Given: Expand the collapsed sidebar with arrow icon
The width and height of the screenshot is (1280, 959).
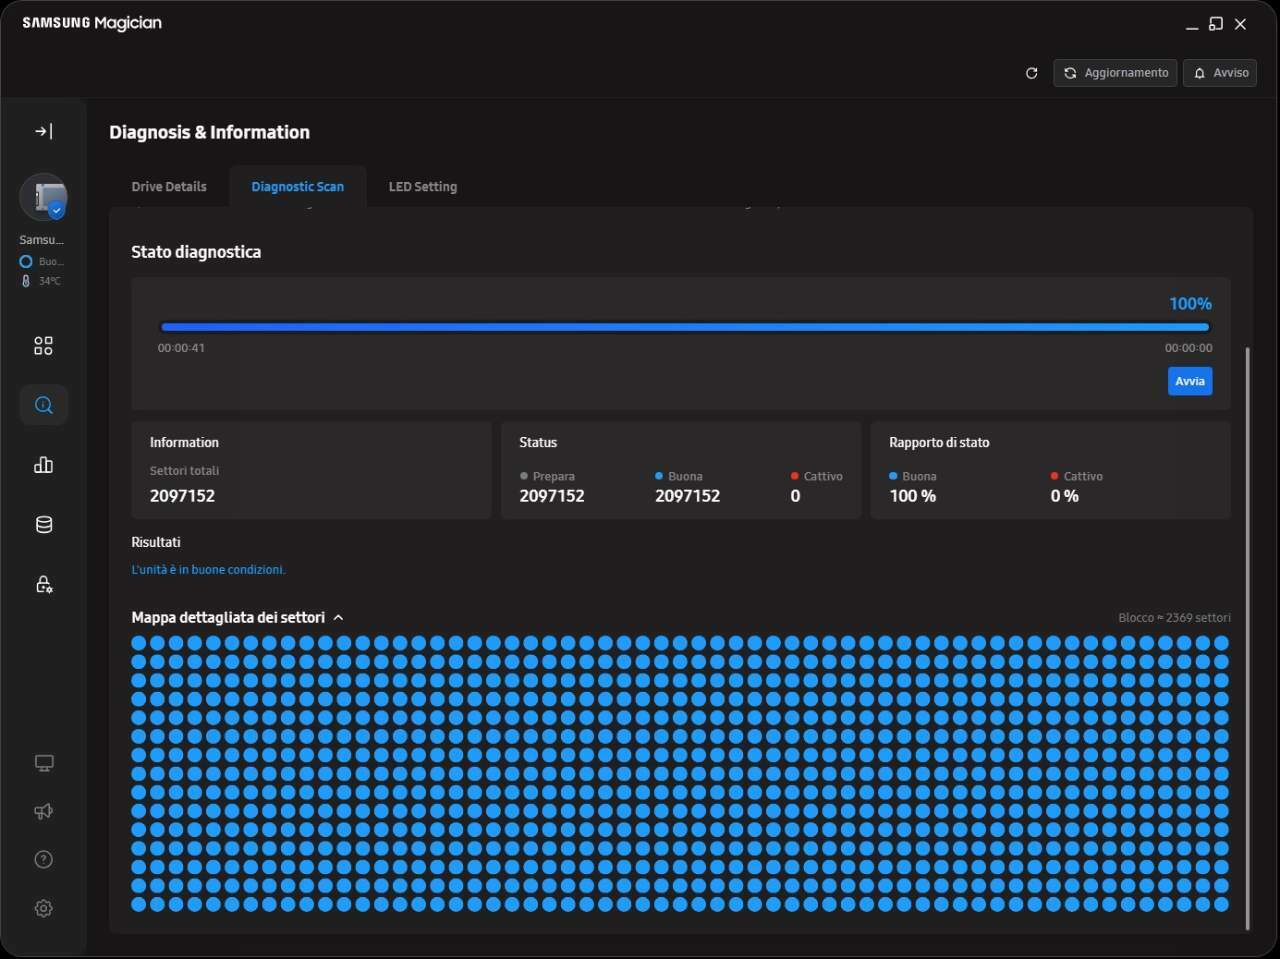Looking at the screenshot, I should click(43, 131).
